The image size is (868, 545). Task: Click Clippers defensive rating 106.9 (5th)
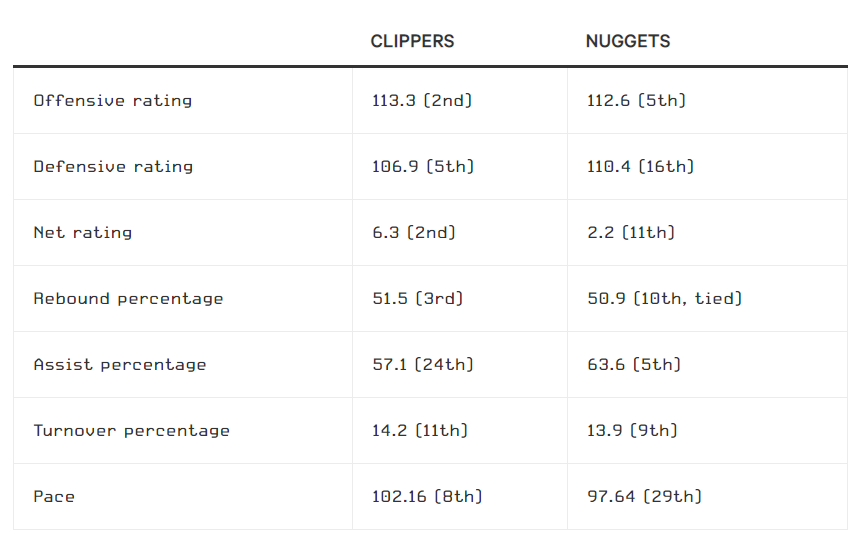[422, 166]
